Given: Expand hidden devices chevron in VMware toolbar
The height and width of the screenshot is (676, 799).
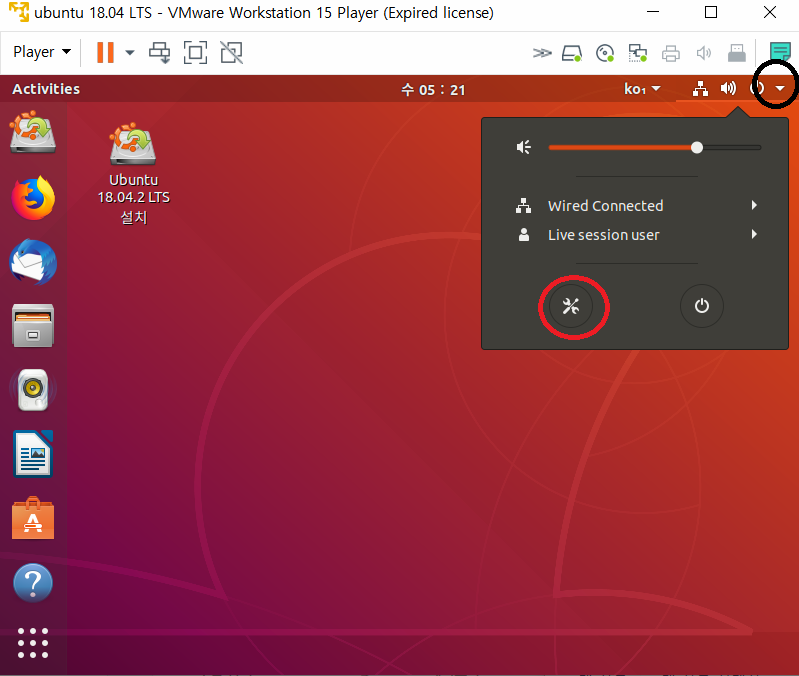Looking at the screenshot, I should click(542, 53).
